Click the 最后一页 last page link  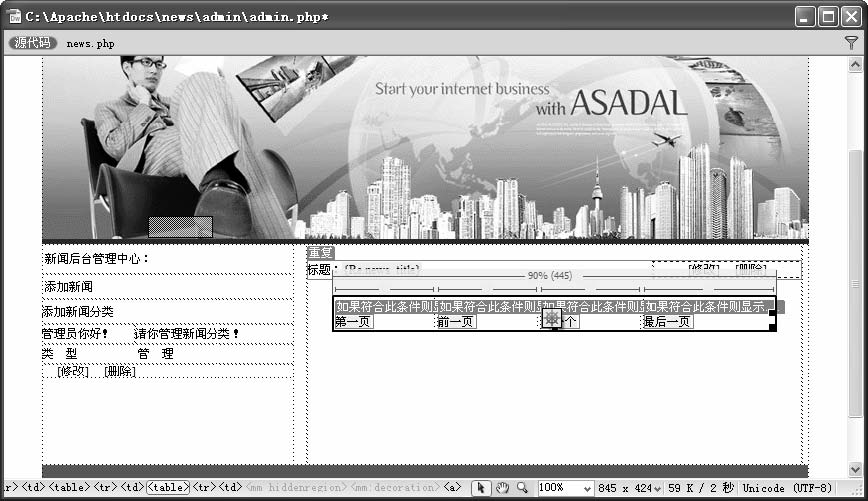(x=667, y=322)
